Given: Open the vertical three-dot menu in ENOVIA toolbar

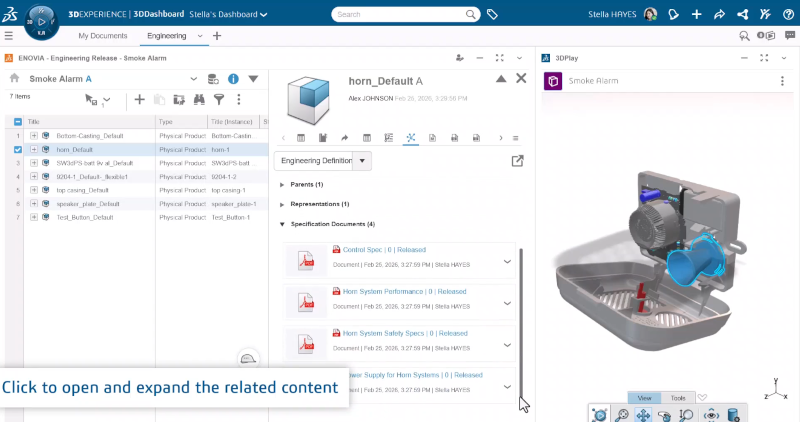Looking at the screenshot, I should [x=239, y=100].
